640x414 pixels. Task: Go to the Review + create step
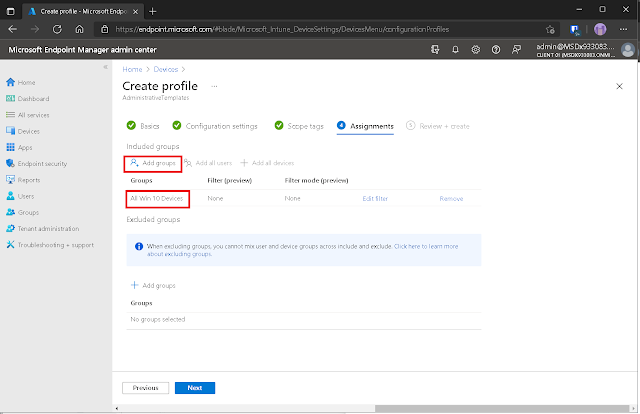[x=438, y=126]
